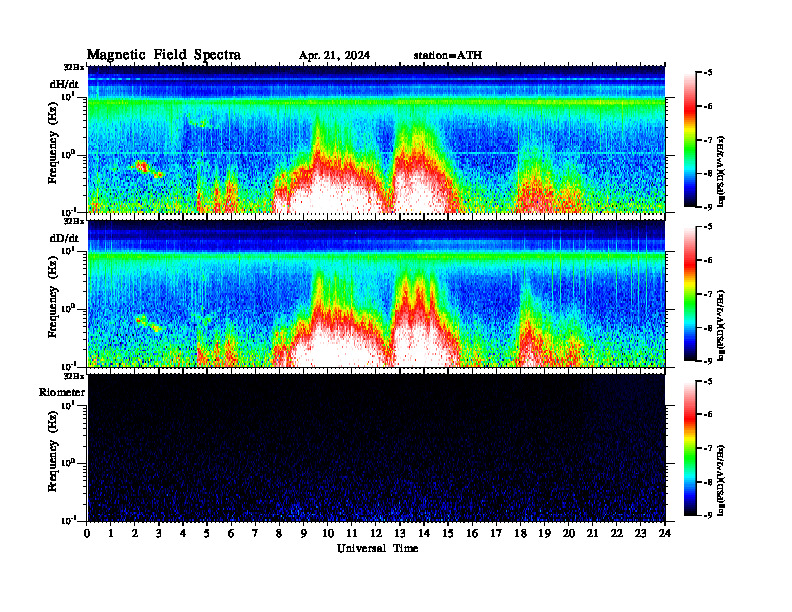This screenshot has height=612, width=792.
Task: Click the "-8" value on dD/dt color scale
Action: pos(708,328)
